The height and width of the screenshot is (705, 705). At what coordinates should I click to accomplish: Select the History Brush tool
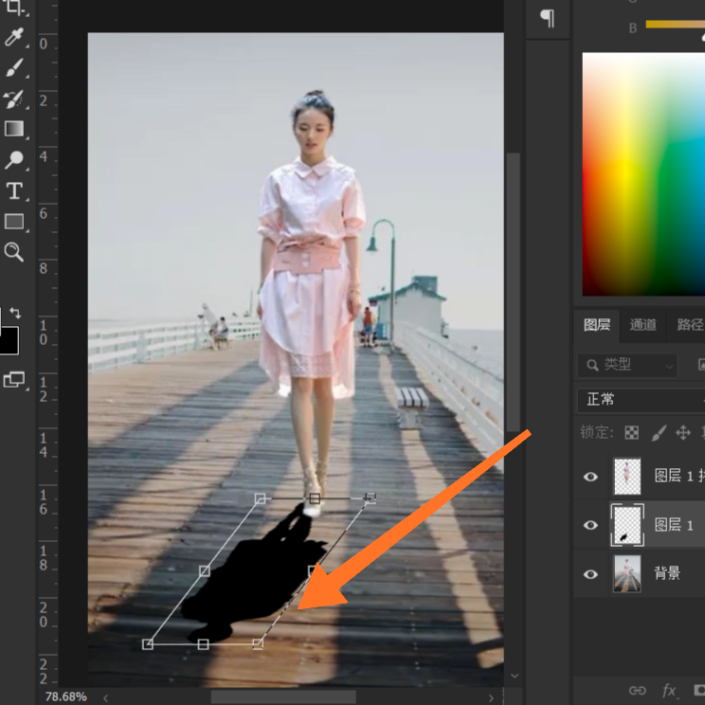click(14, 99)
